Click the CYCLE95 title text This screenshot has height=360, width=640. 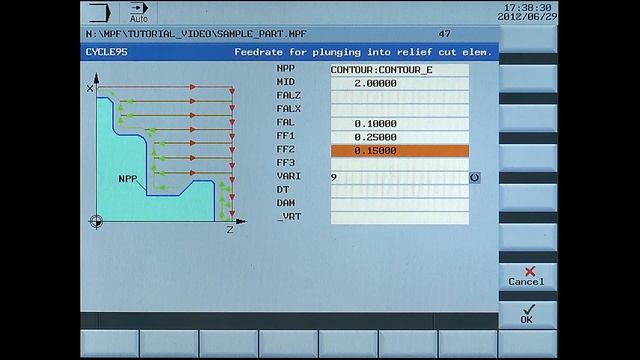point(107,52)
